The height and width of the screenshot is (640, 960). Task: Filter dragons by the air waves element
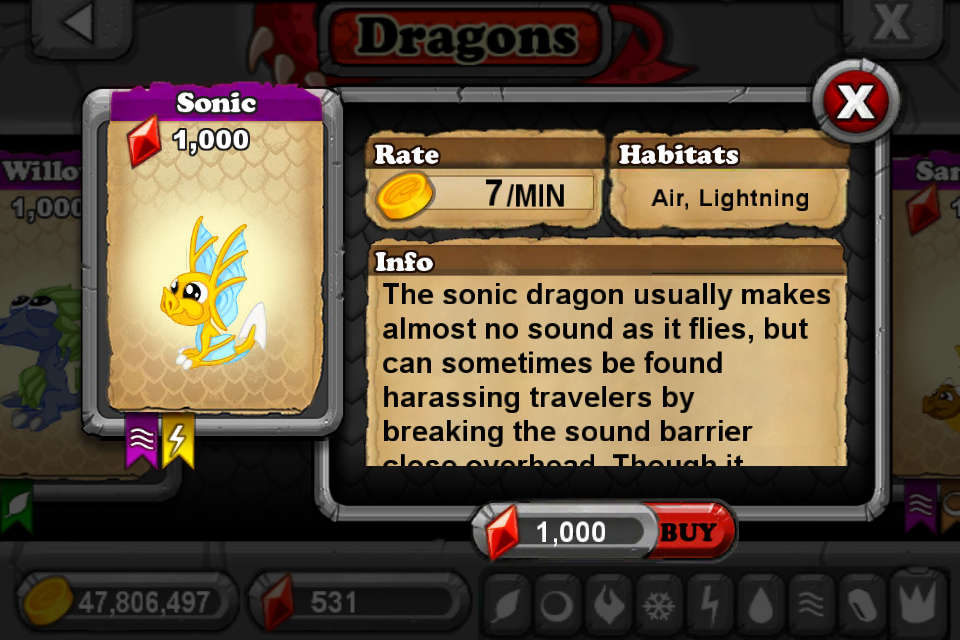tap(812, 605)
